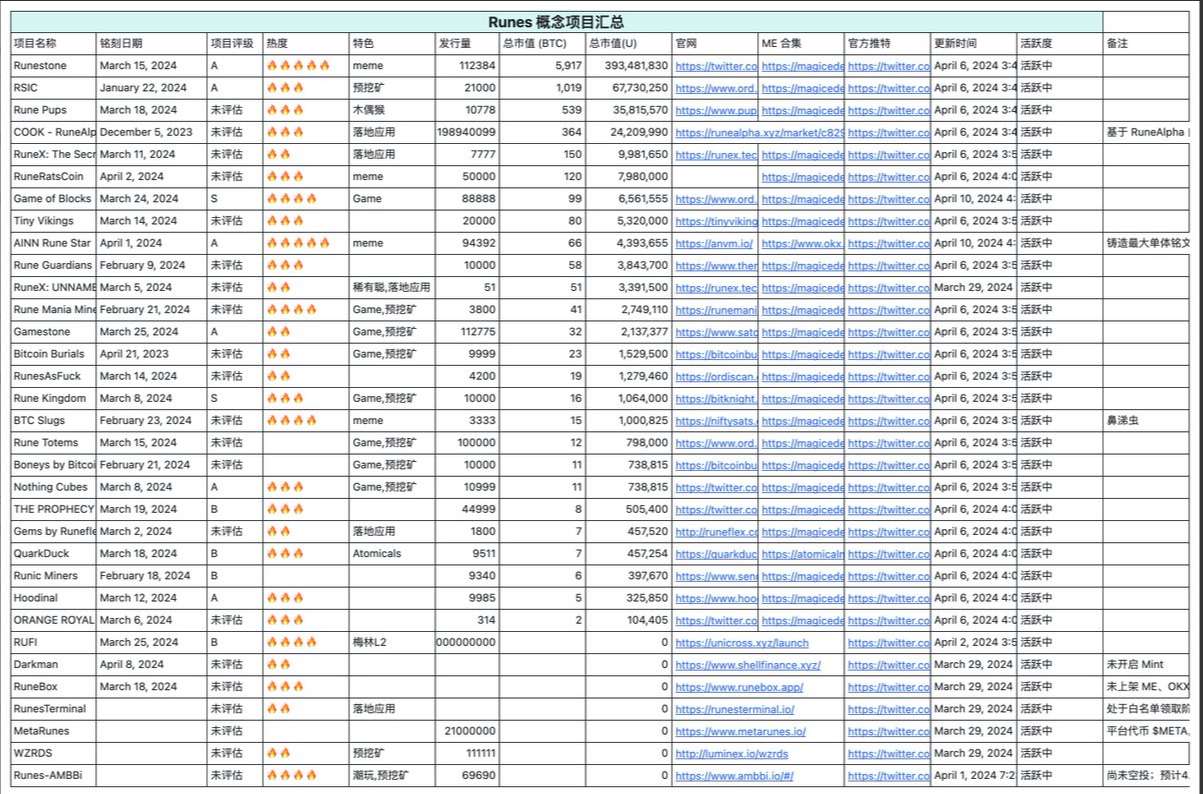This screenshot has height=794, width=1203.
Task: Click the flame rating in BTC Slugs row
Action: point(291,421)
